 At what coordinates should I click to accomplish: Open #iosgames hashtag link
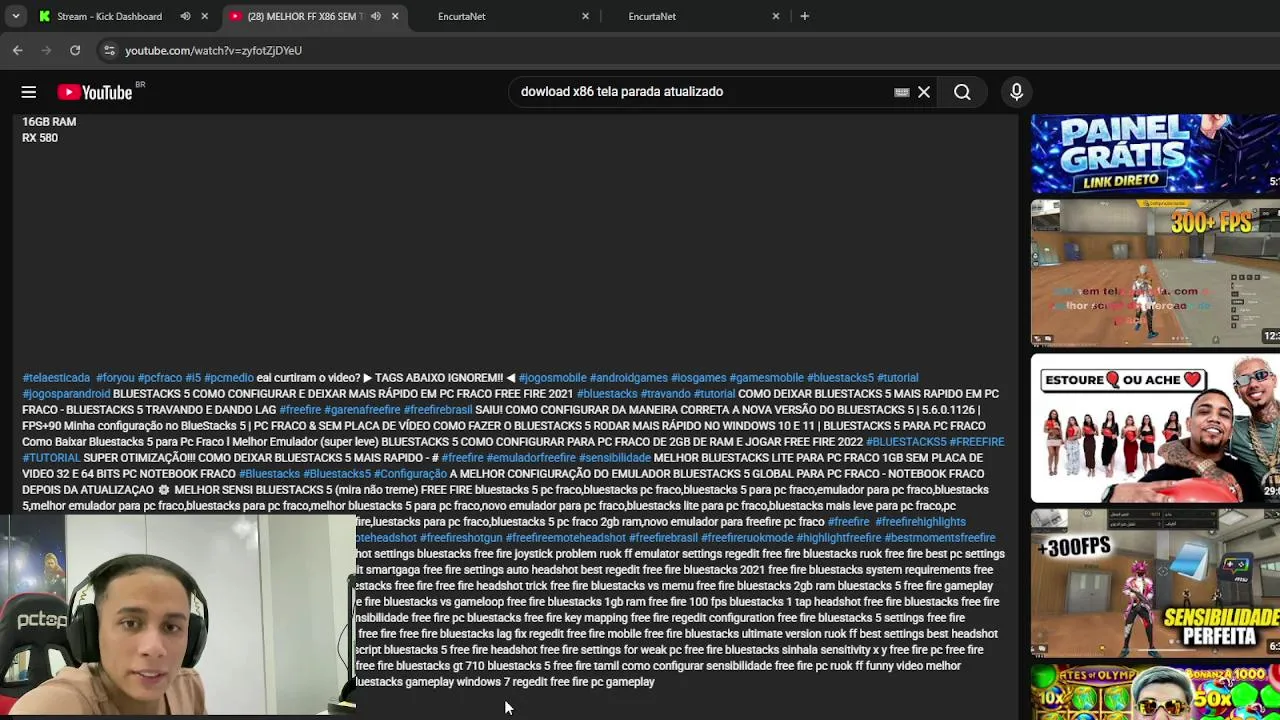[698, 378]
